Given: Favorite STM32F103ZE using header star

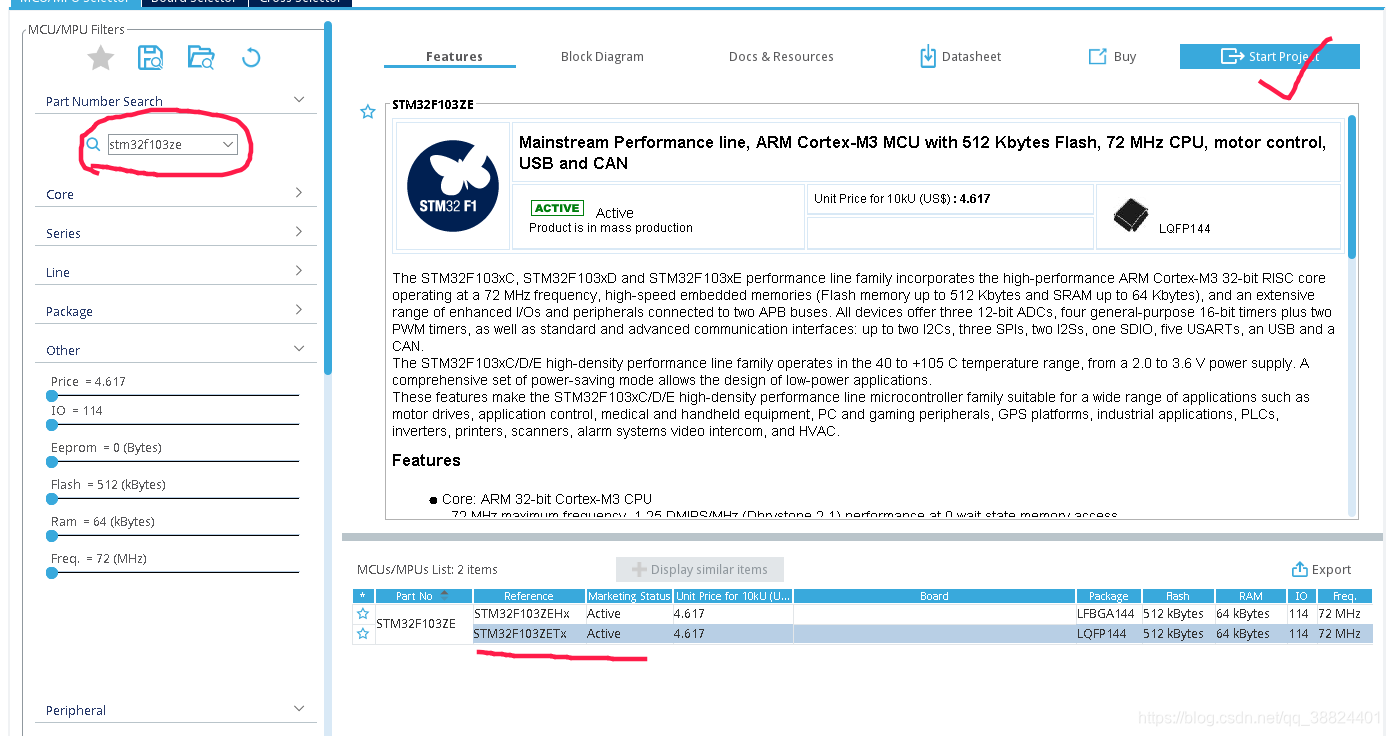Looking at the screenshot, I should click(x=367, y=112).
